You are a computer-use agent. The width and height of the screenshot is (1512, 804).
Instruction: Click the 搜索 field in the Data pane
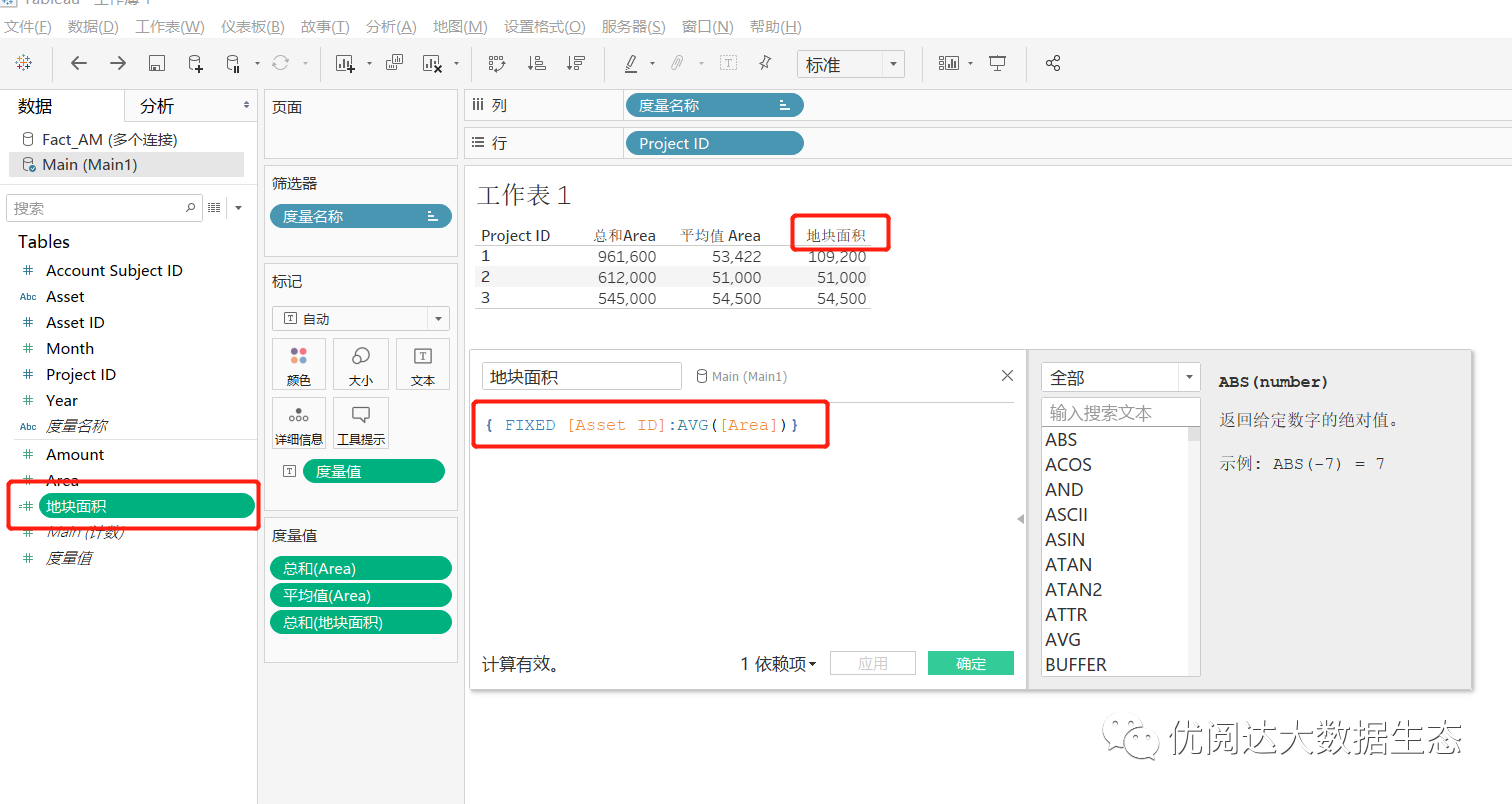pyautogui.click(x=100, y=207)
